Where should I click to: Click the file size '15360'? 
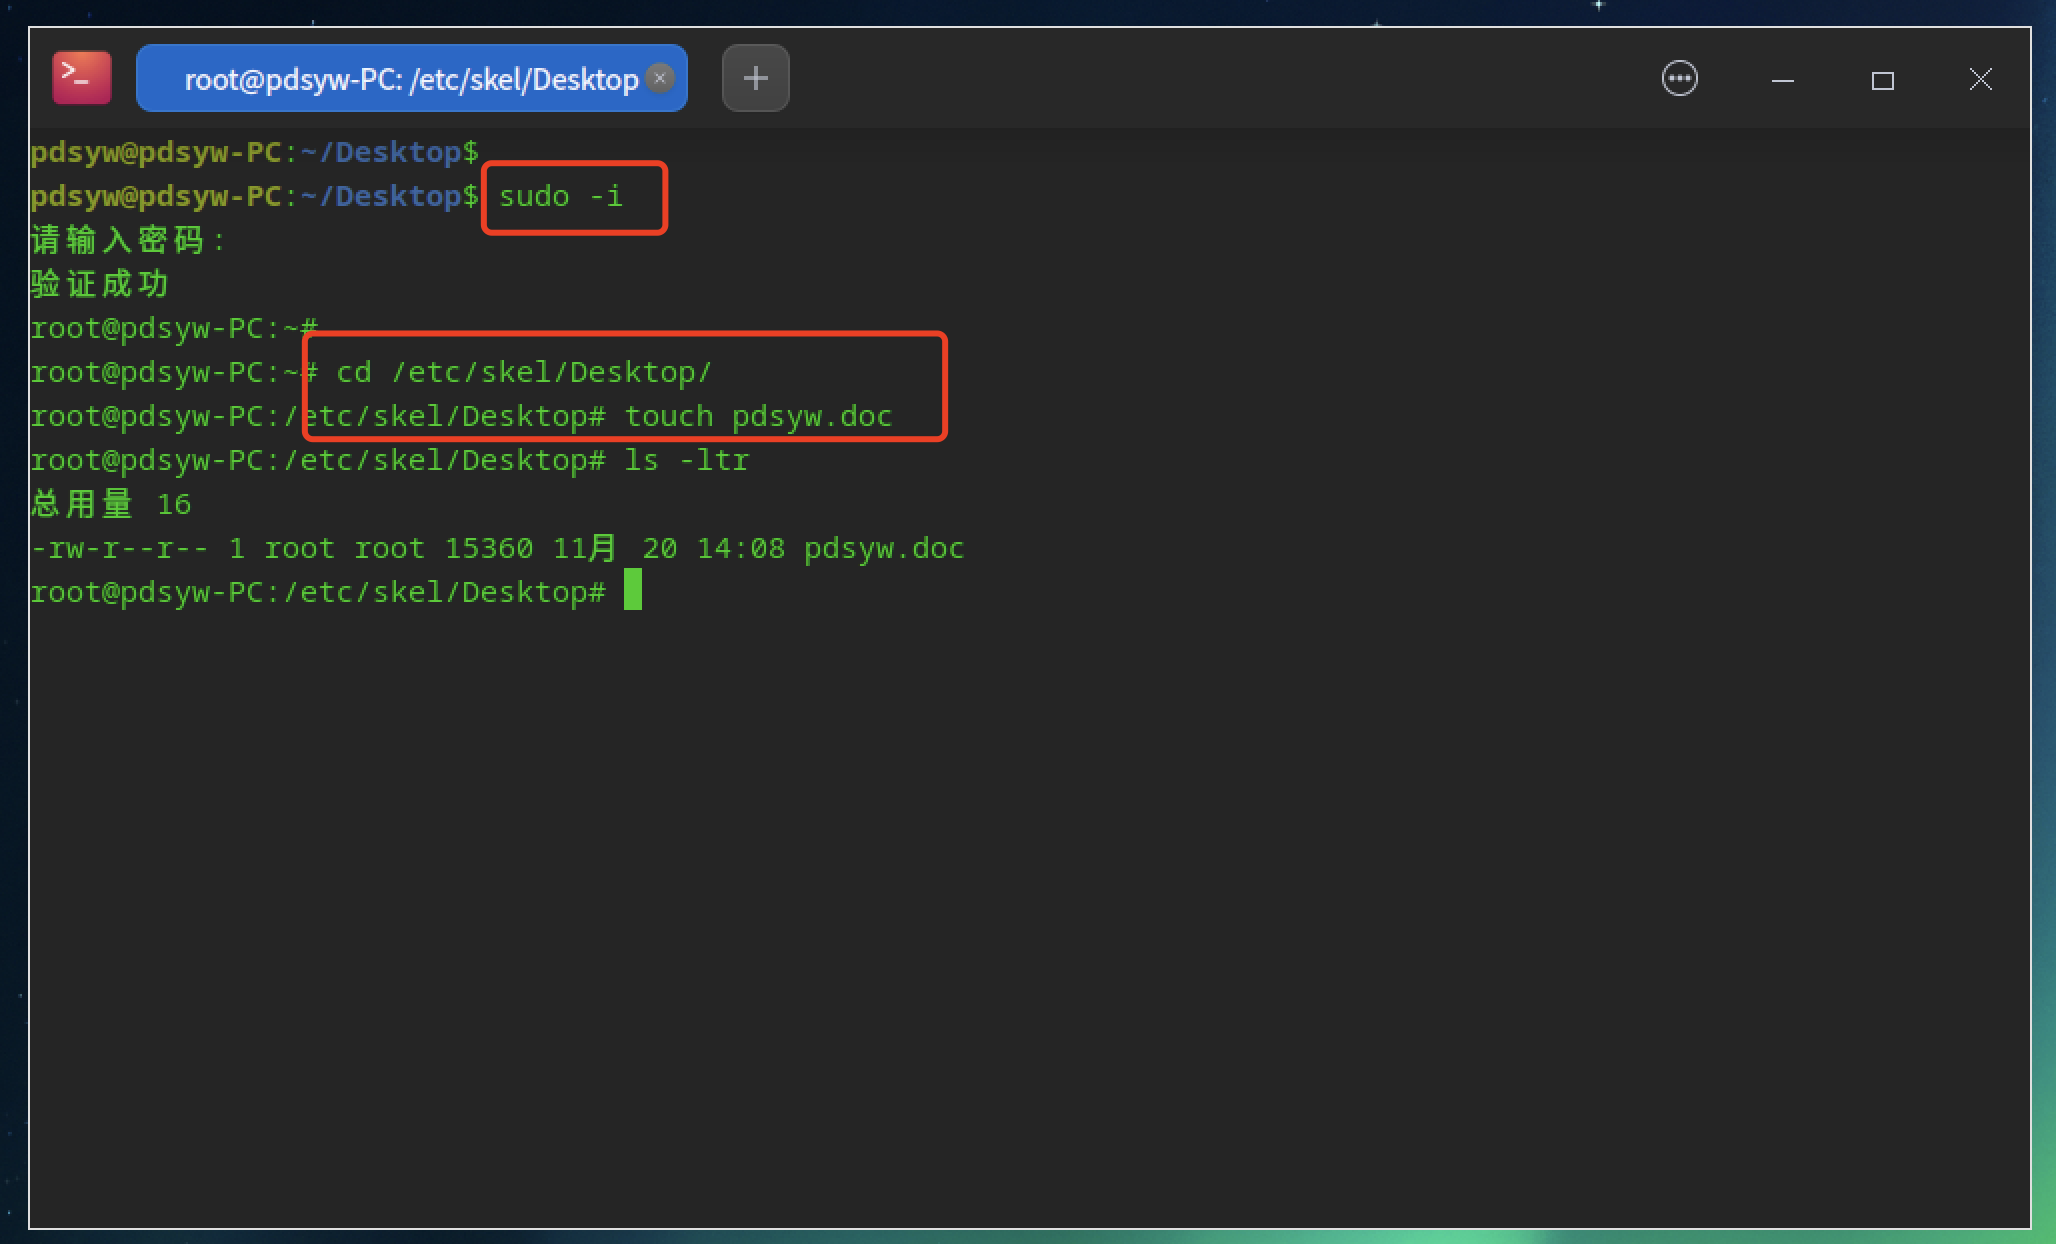click(x=489, y=548)
